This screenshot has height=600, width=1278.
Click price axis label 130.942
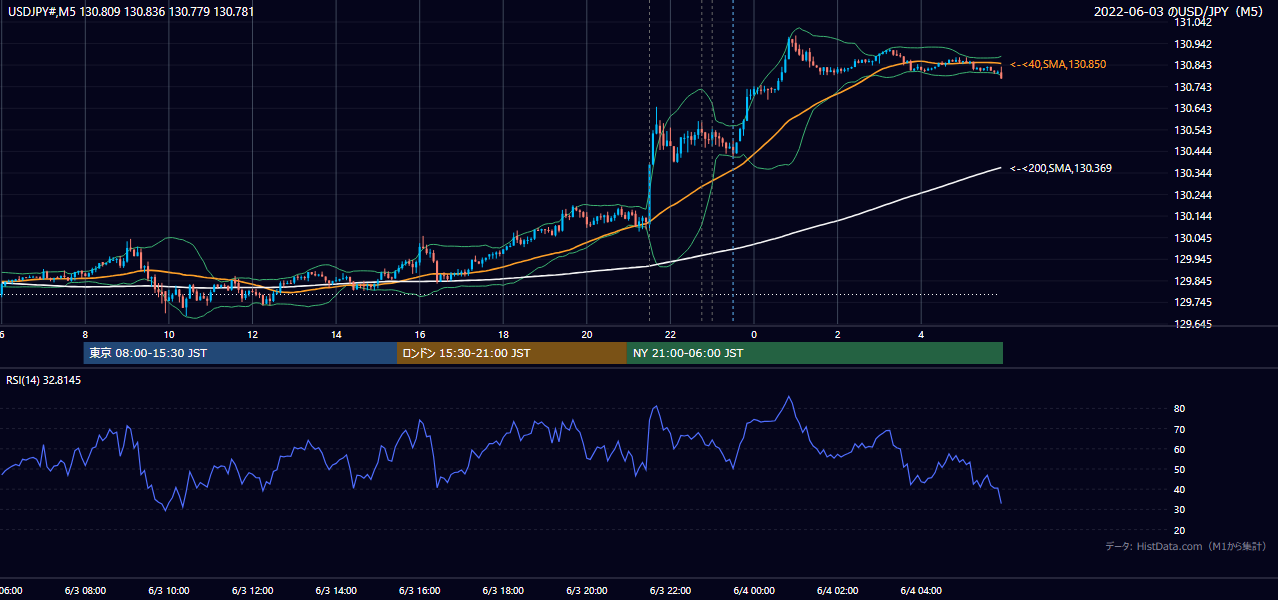(x=1194, y=44)
